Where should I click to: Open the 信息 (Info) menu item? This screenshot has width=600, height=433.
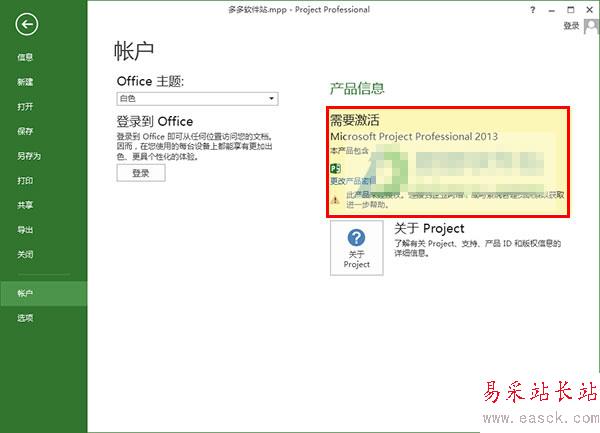[x=25, y=57]
